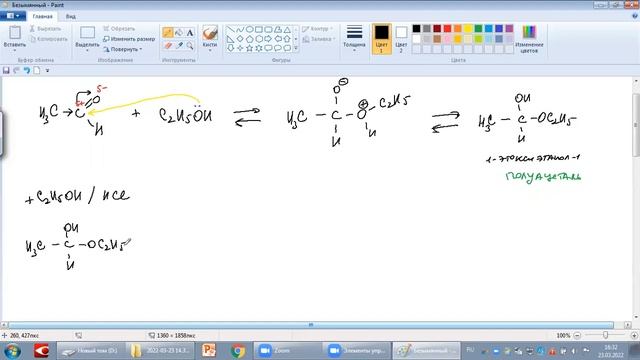The width and height of the screenshot is (640, 360).
Task: Open Edit colors (Изменение цветов)
Action: 529,39
